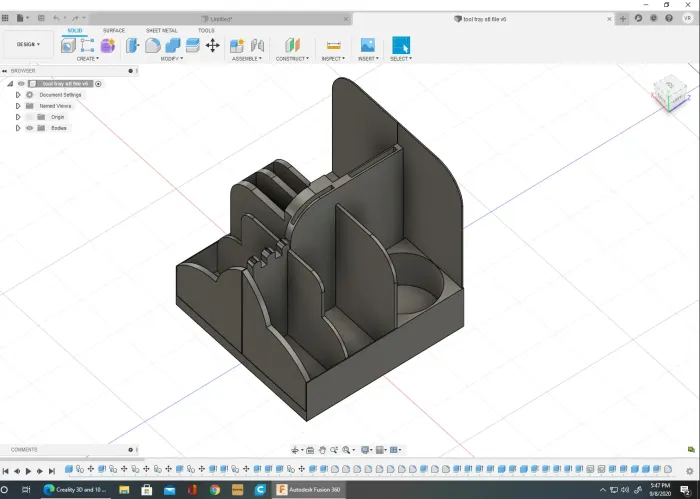
Task: Switch to the SHEET METAL tab
Action: pyautogui.click(x=162, y=30)
